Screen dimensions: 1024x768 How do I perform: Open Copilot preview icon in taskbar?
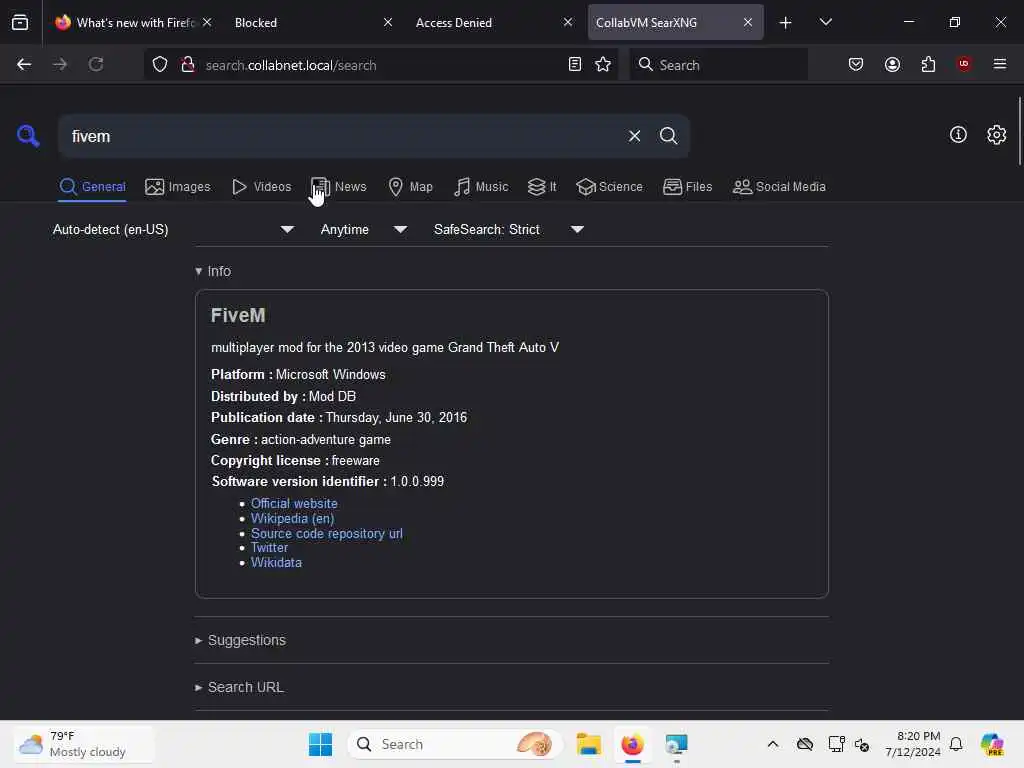992,744
